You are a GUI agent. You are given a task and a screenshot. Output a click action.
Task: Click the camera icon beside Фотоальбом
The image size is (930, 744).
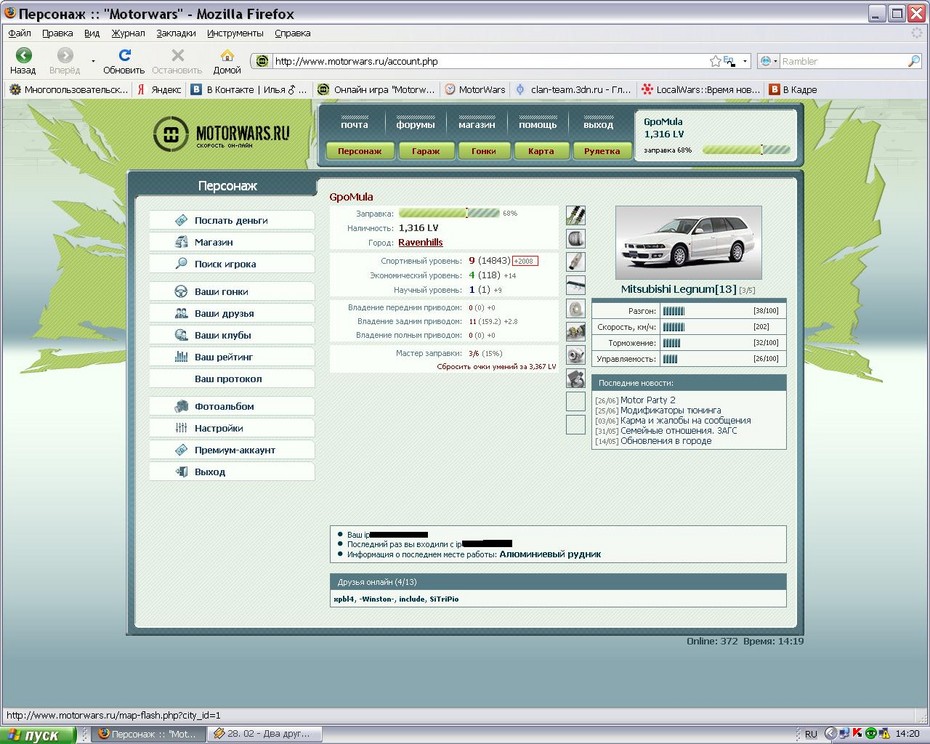(181, 406)
